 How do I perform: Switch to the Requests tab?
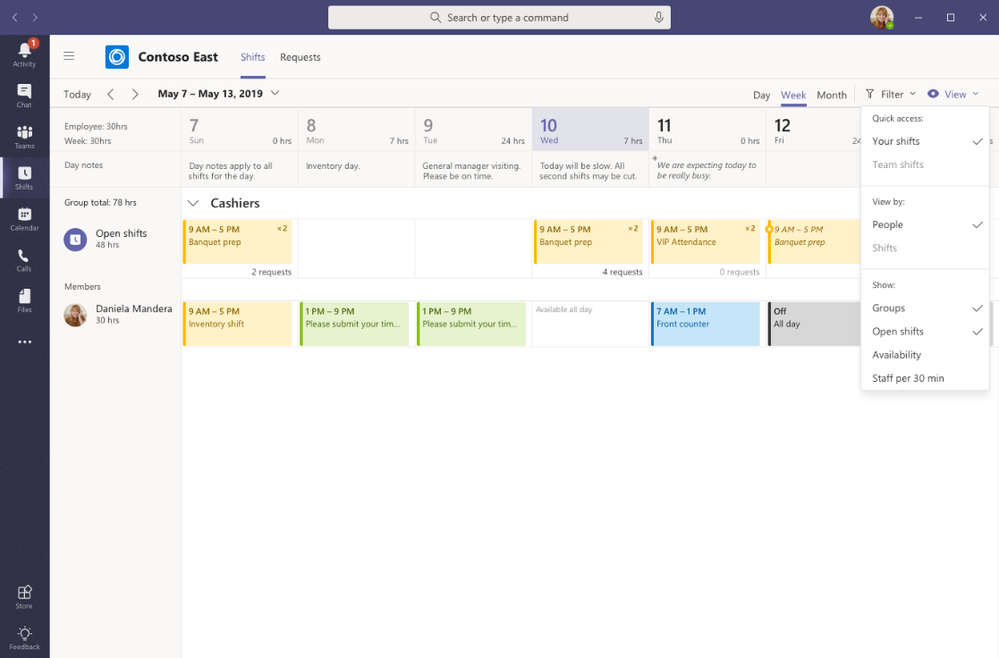(x=300, y=57)
